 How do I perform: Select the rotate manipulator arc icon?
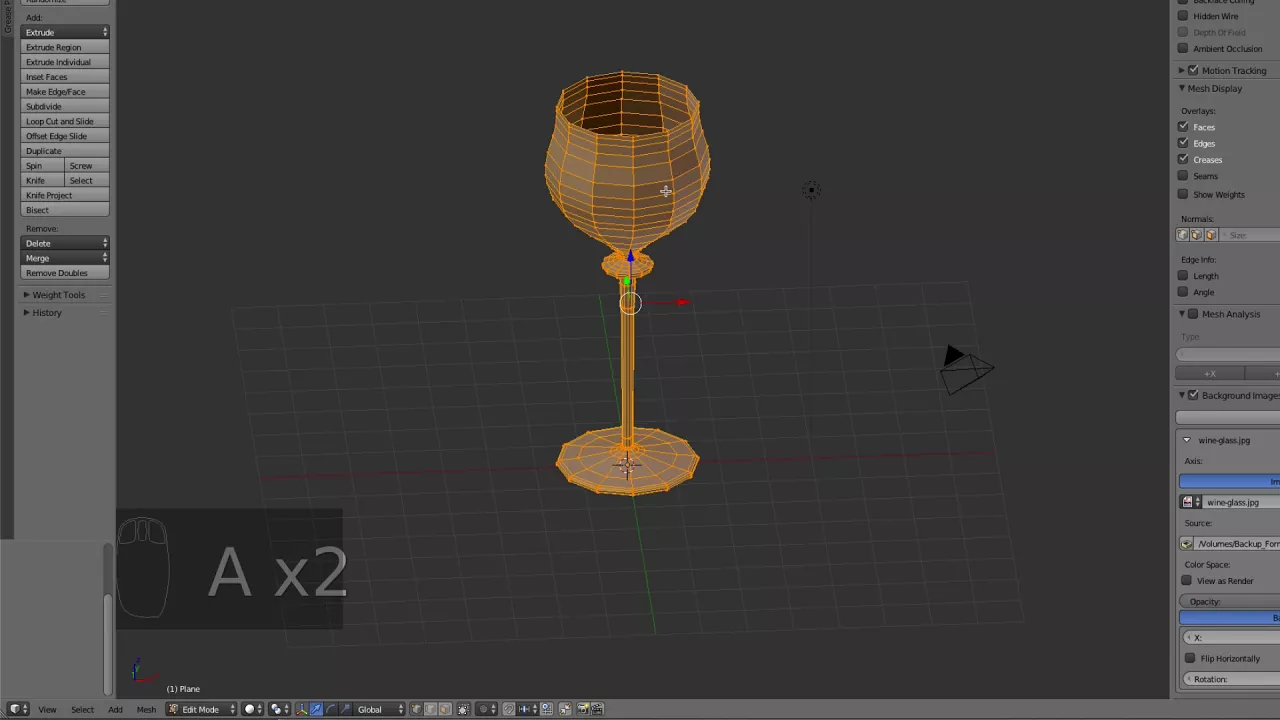[331, 709]
